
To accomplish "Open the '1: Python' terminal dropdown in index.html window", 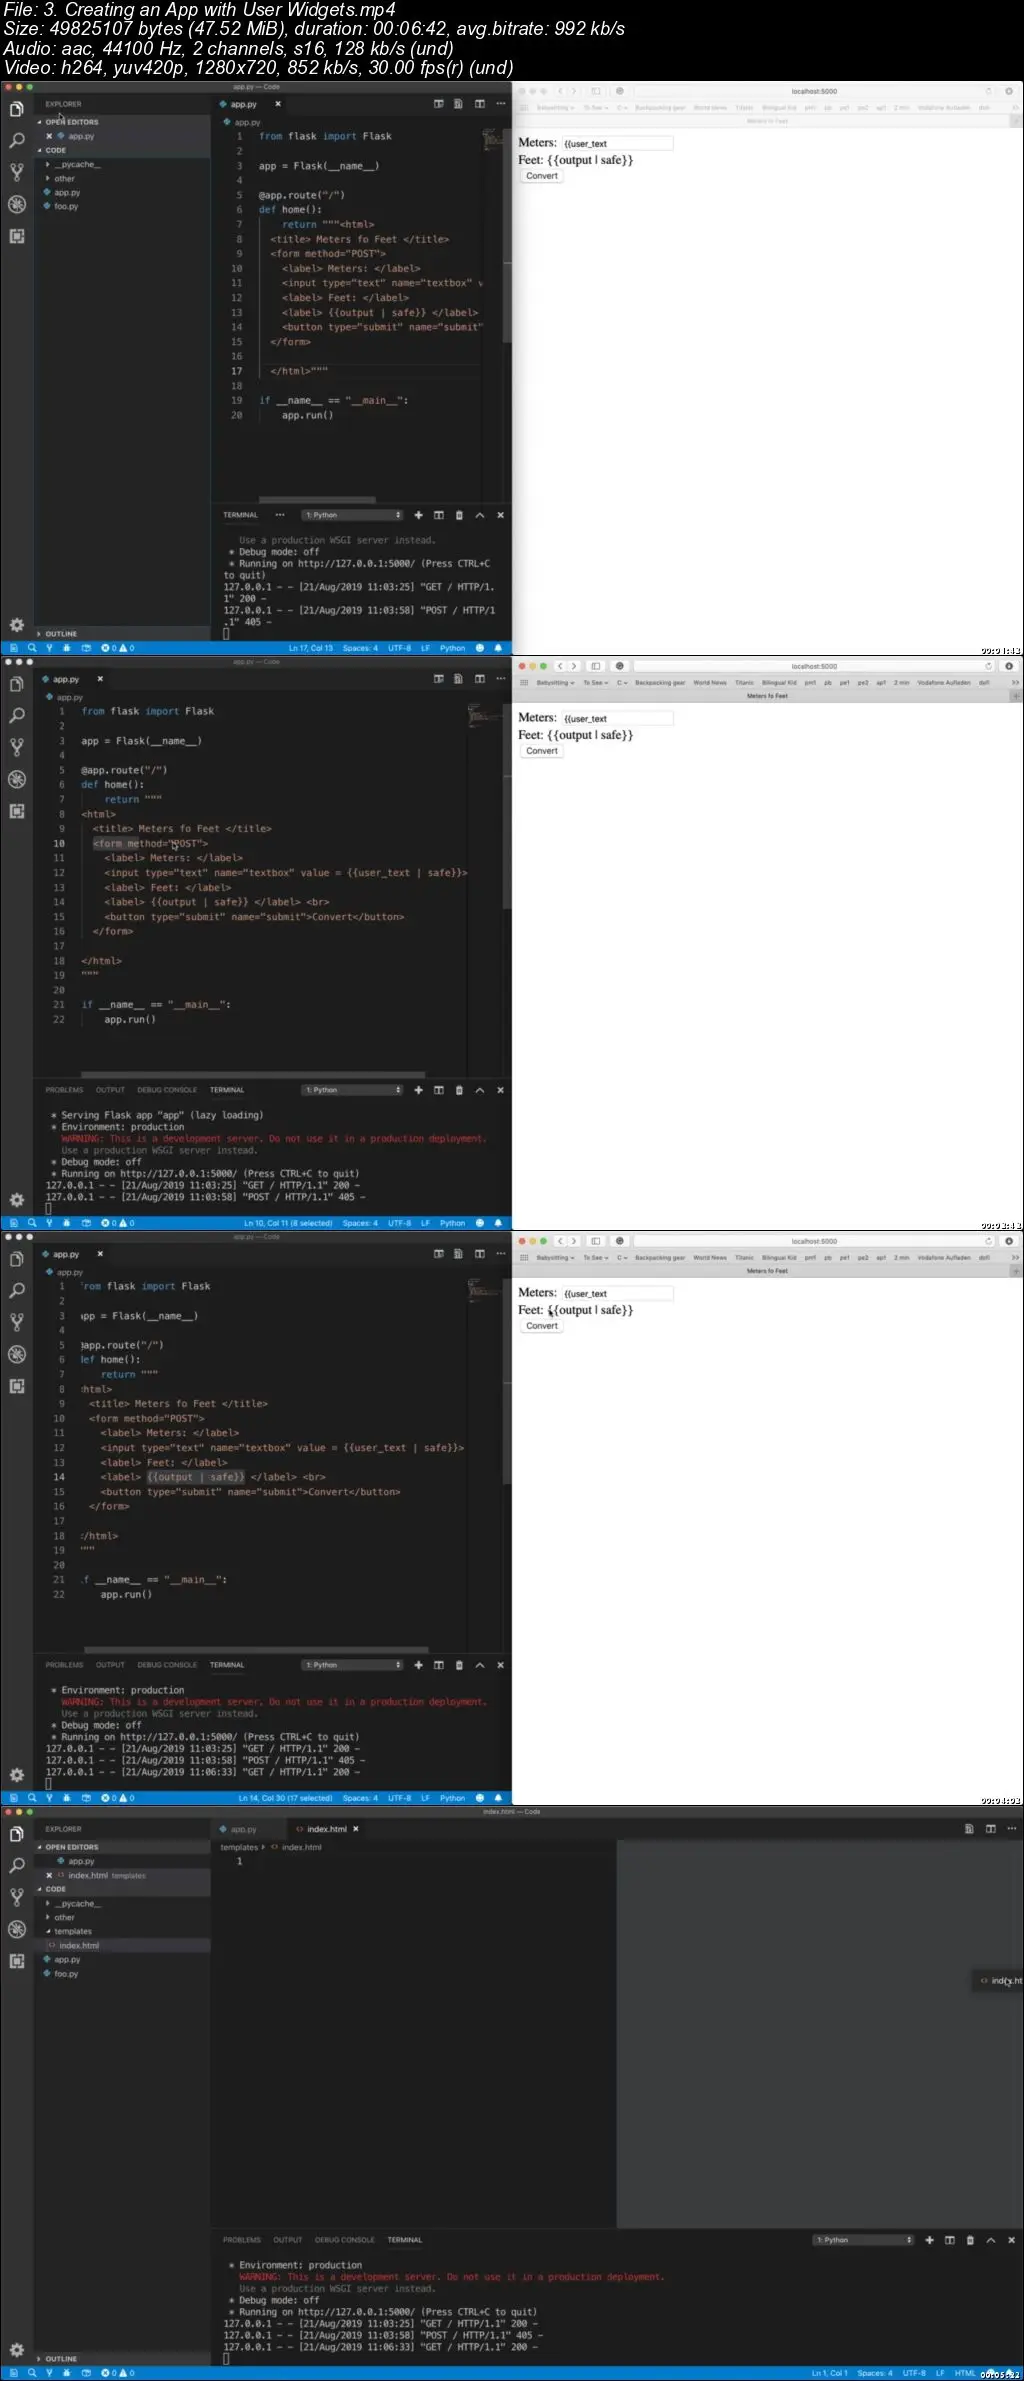I will [x=863, y=2240].
